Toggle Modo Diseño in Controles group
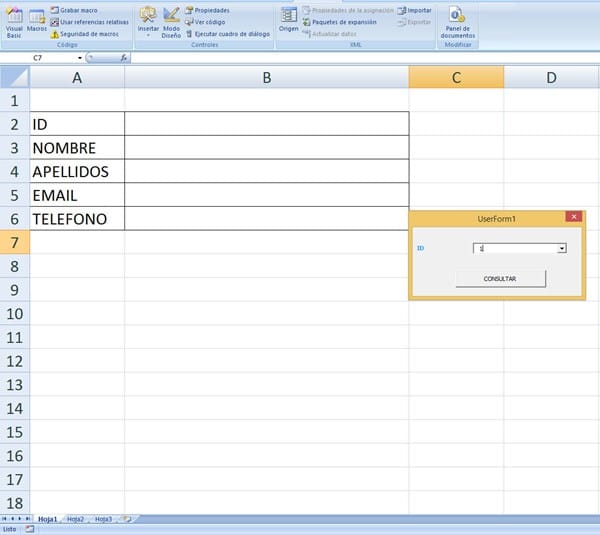 [171, 20]
